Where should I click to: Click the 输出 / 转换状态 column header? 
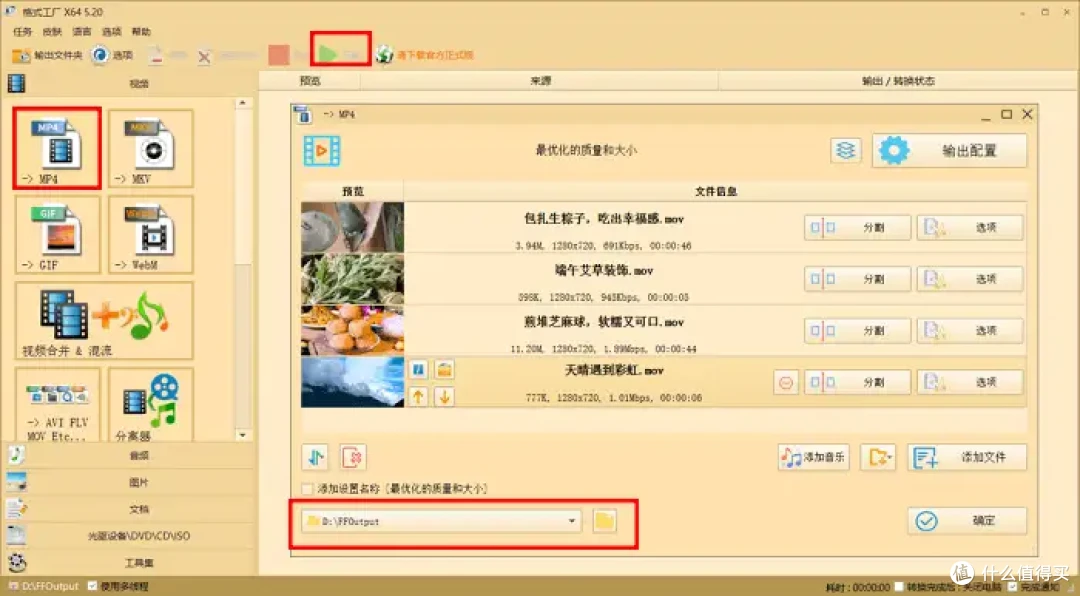click(x=898, y=81)
